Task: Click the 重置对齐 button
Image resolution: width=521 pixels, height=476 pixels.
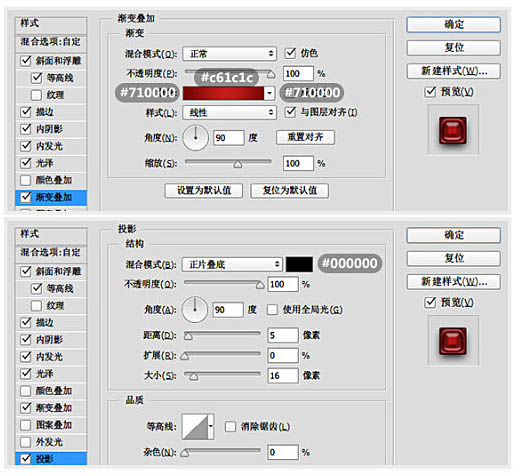Action: coord(305,137)
